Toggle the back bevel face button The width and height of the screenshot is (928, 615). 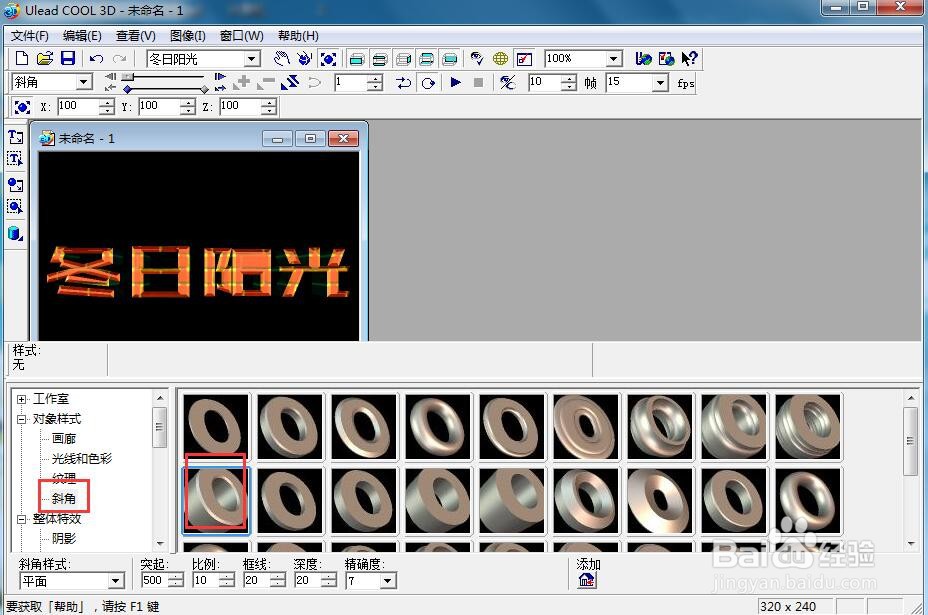[x=426, y=59]
